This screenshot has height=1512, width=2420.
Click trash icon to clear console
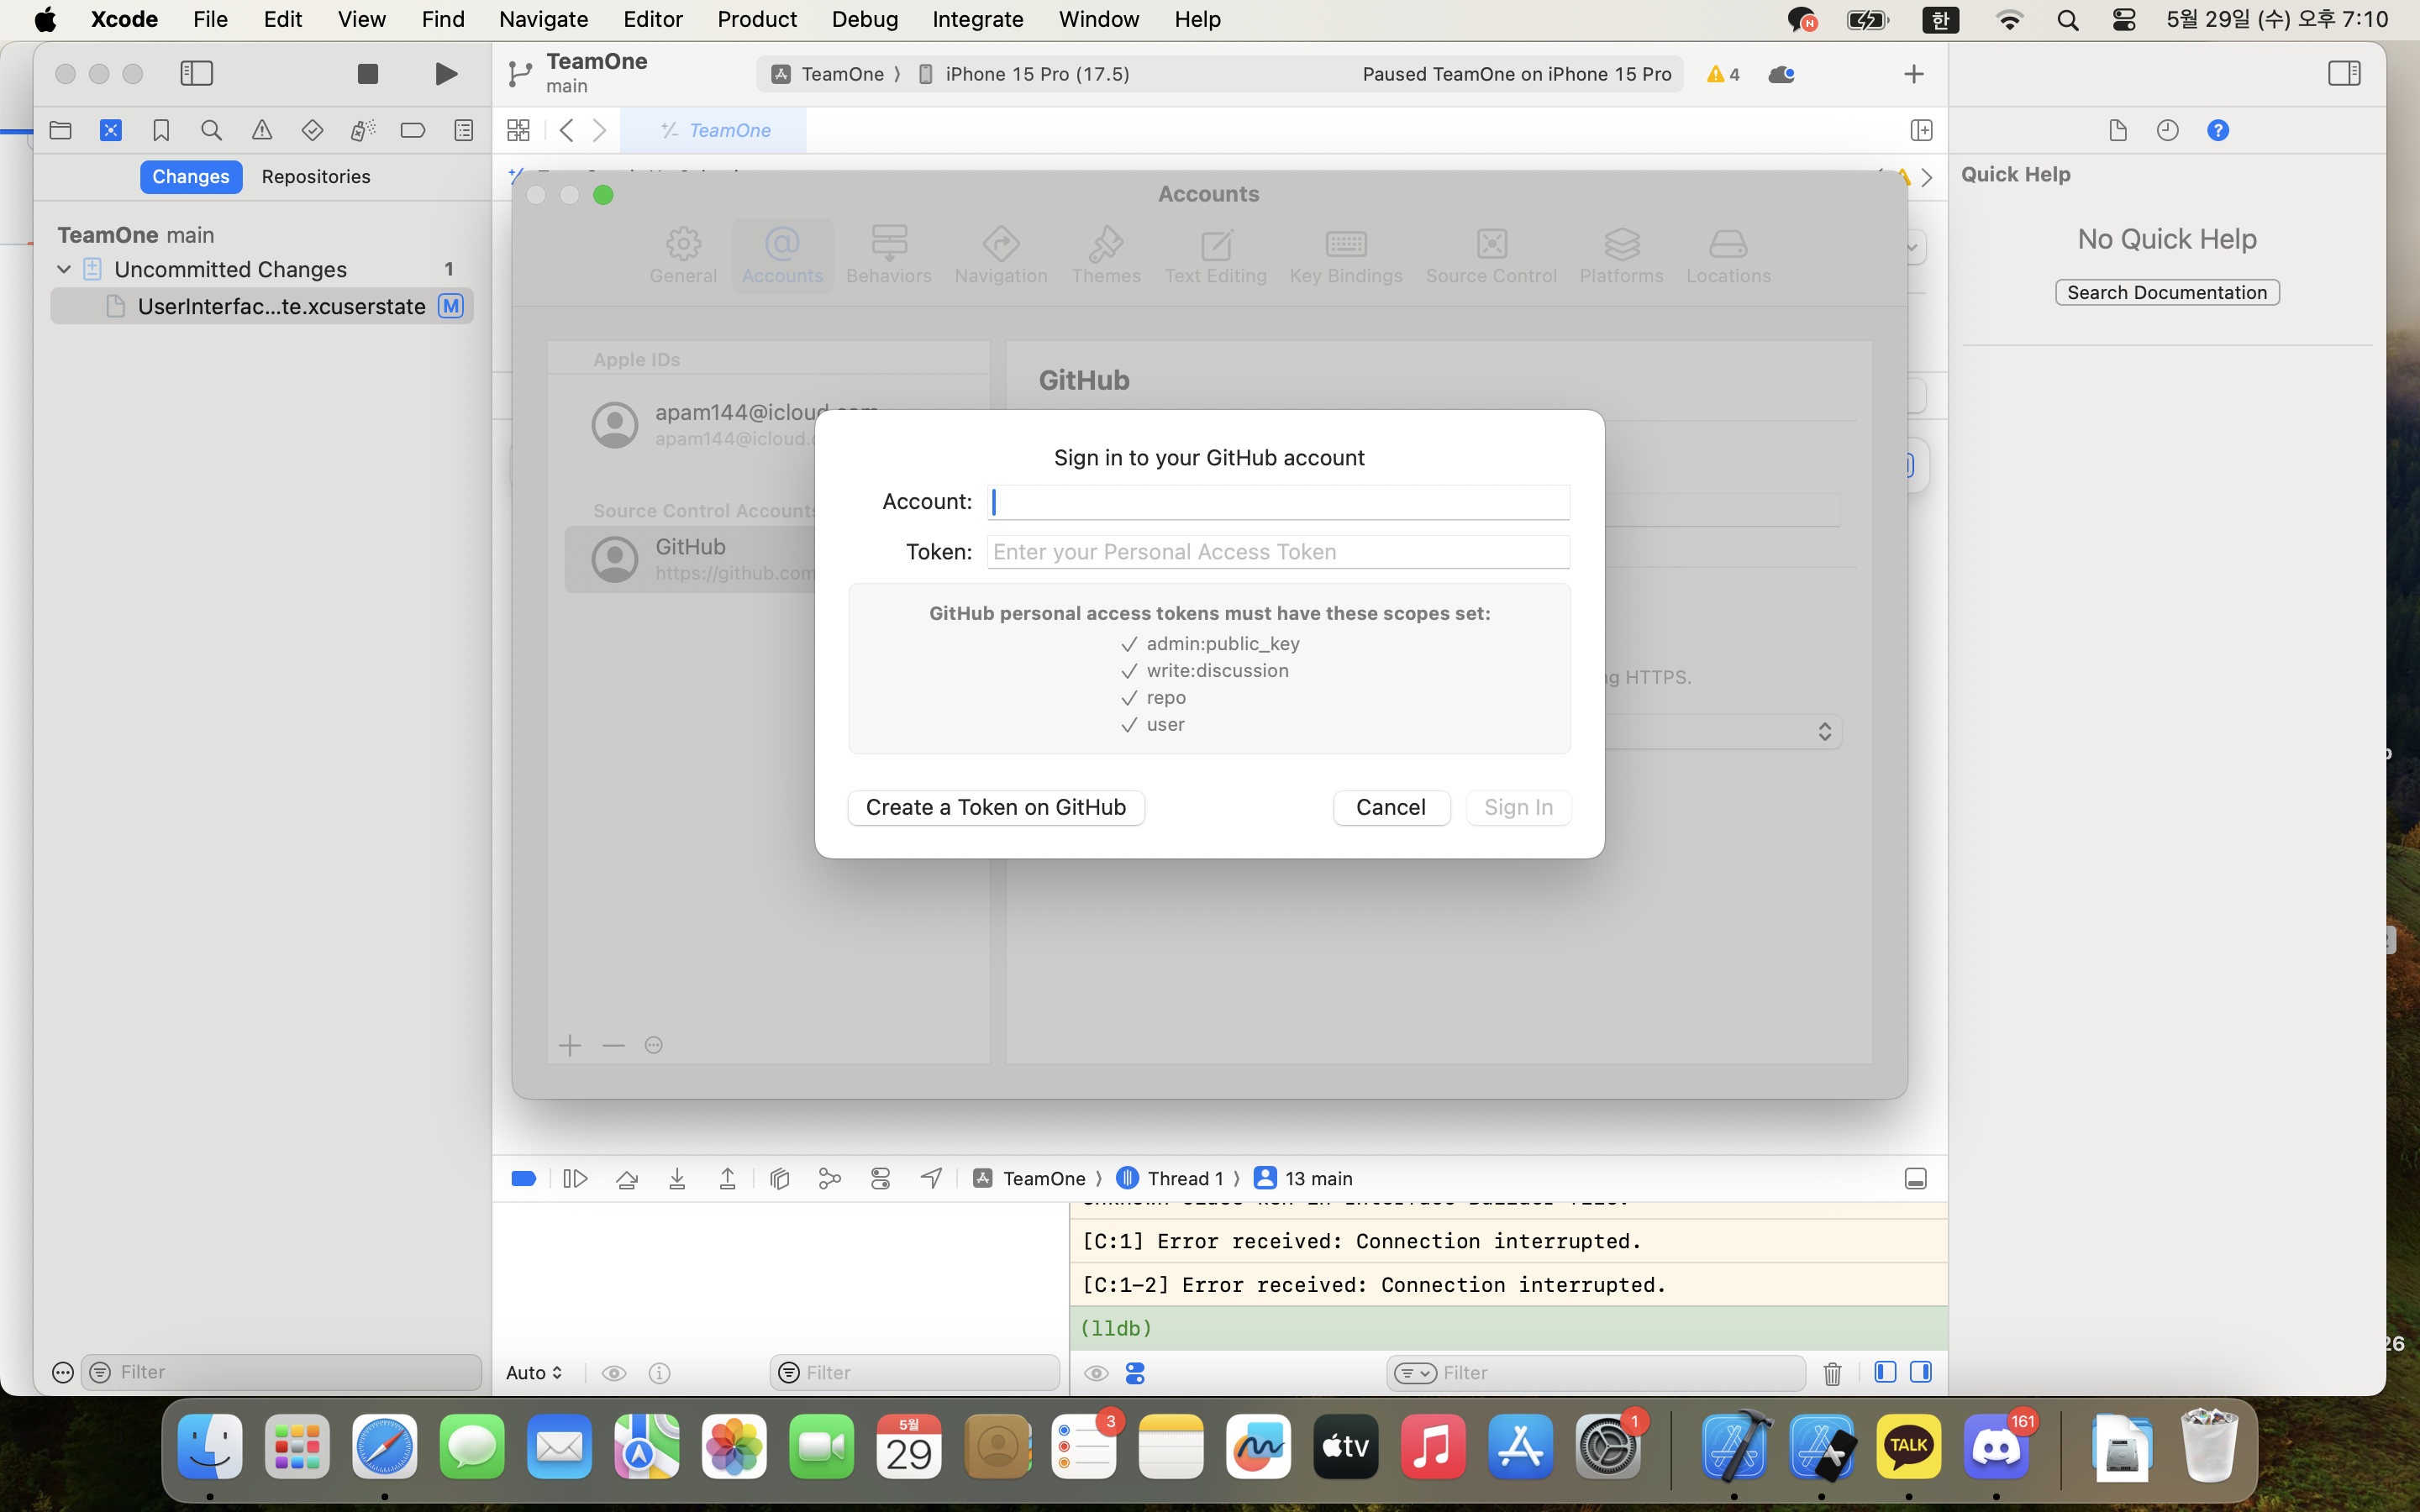pos(1831,1373)
